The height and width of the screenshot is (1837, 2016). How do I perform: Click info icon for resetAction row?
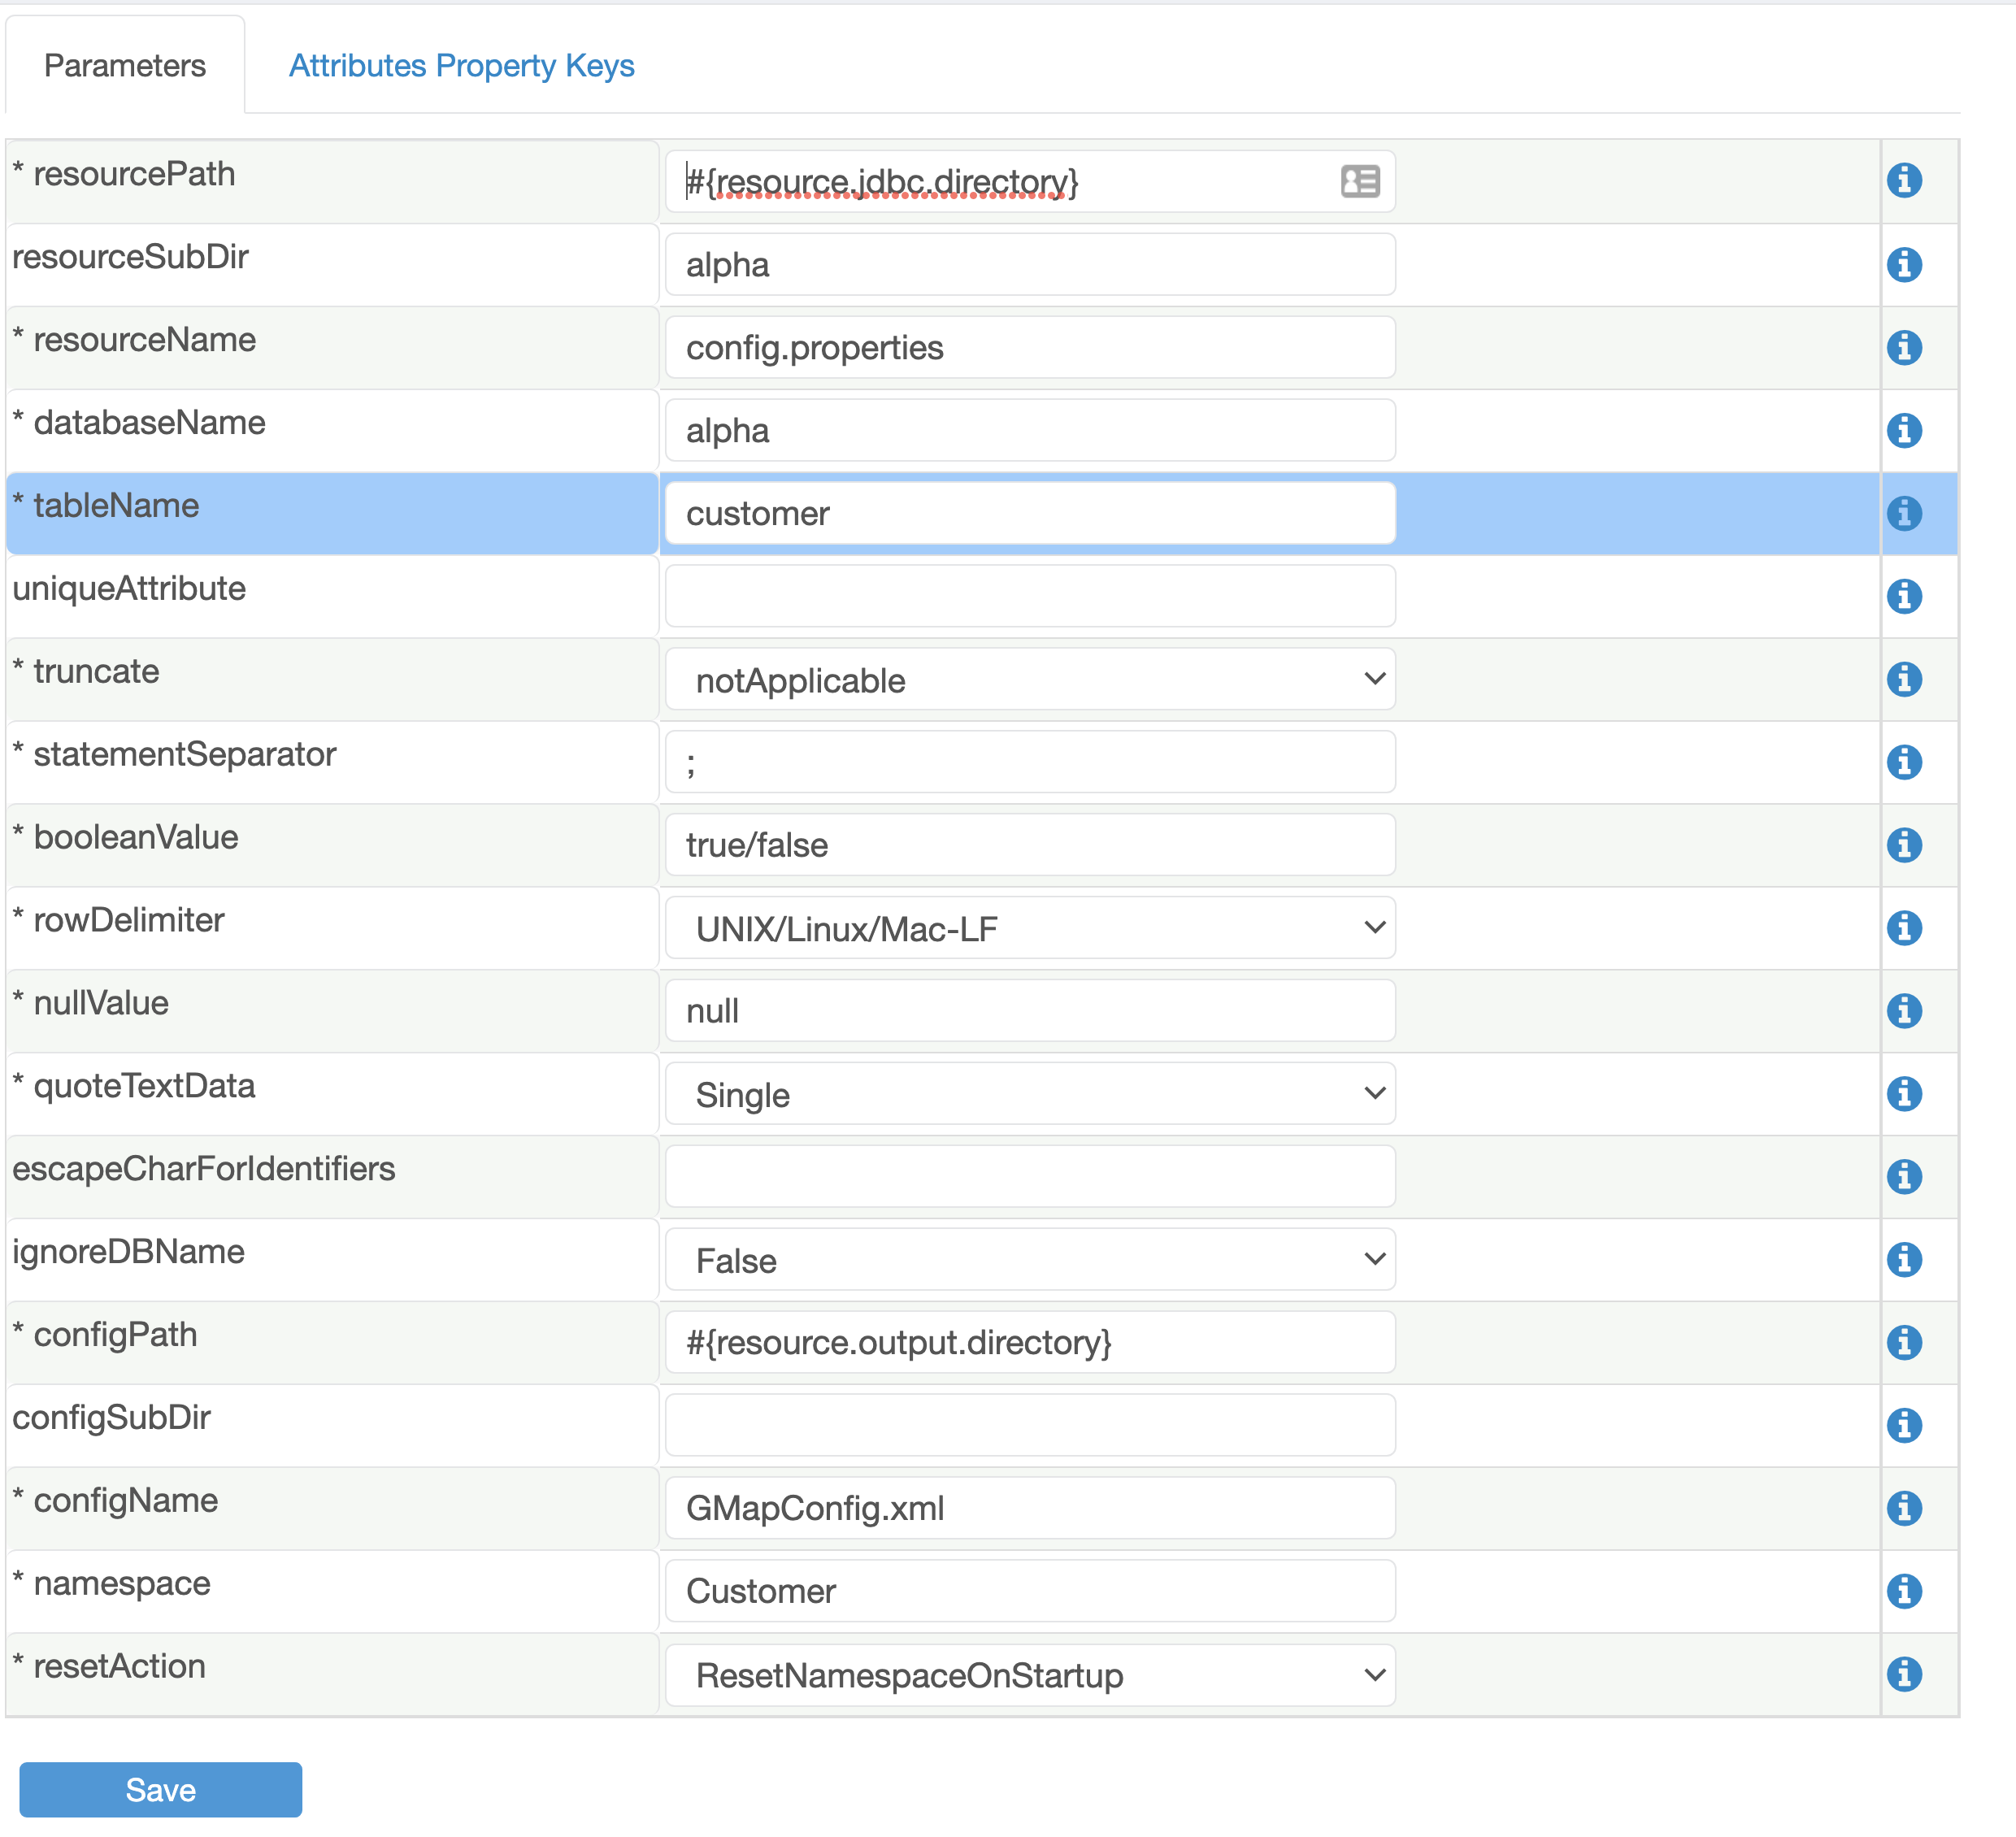coord(1903,1674)
